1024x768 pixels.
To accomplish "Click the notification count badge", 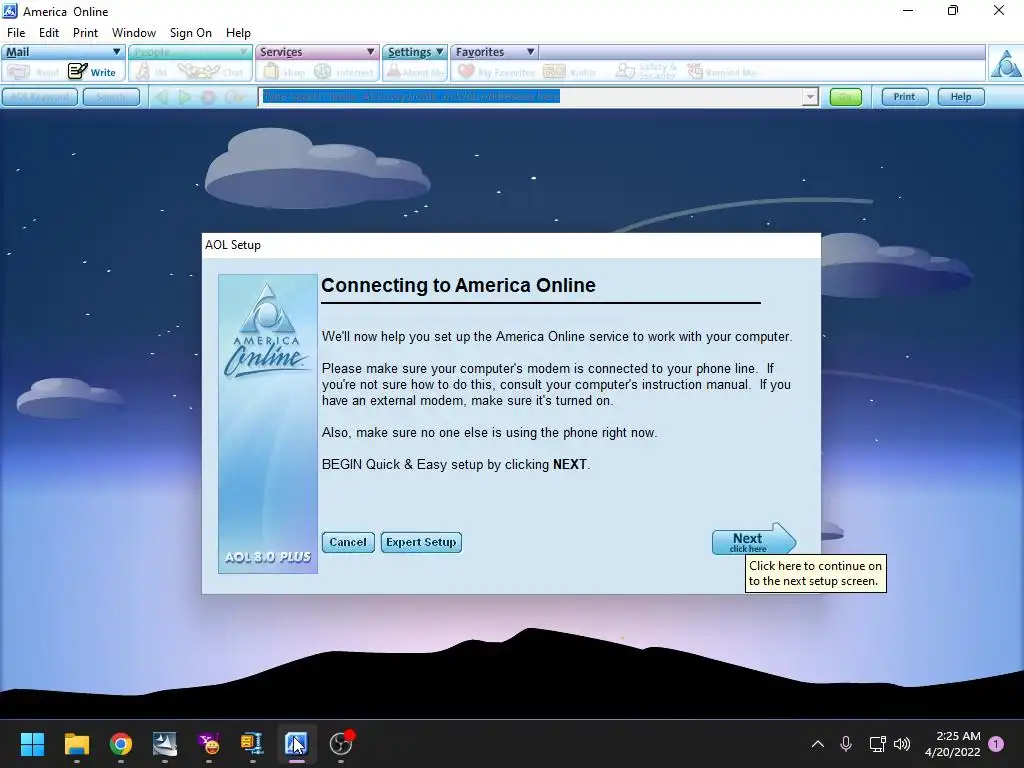I will click(996, 744).
